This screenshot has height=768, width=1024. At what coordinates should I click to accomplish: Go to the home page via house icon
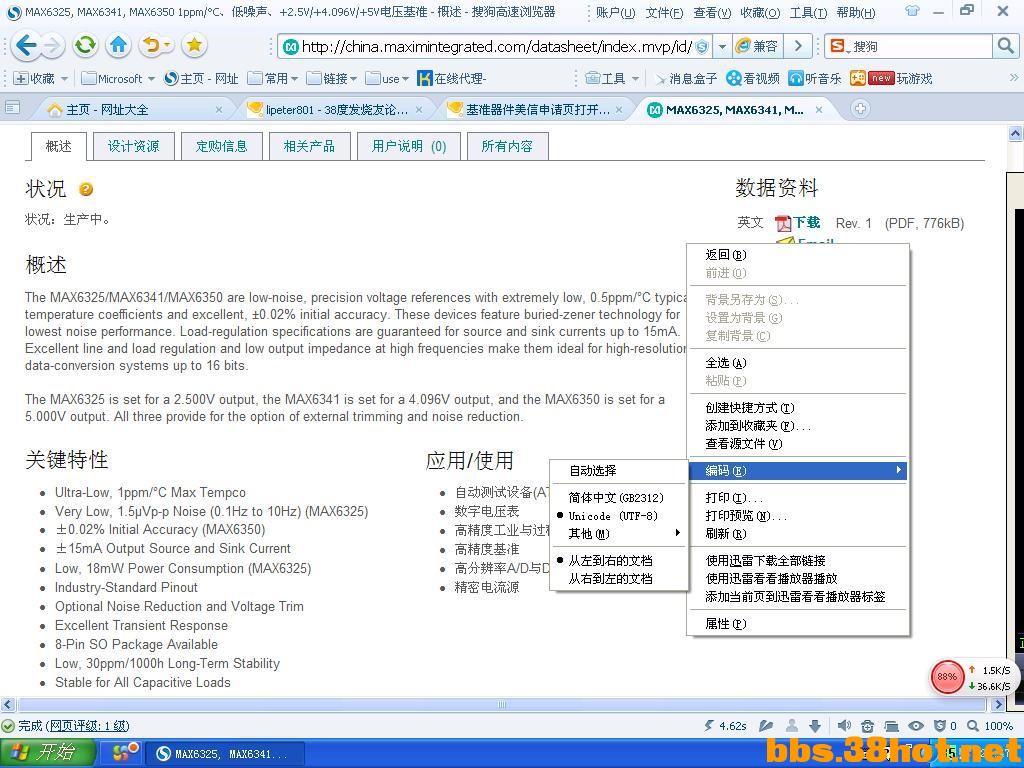pyautogui.click(x=118, y=45)
